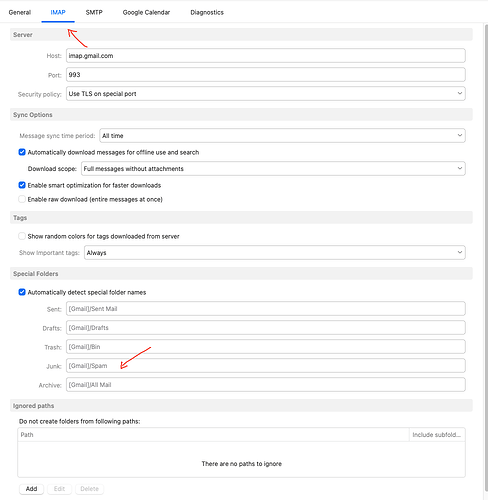Click the Archive folder field
The height and width of the screenshot is (500, 488).
266,385
